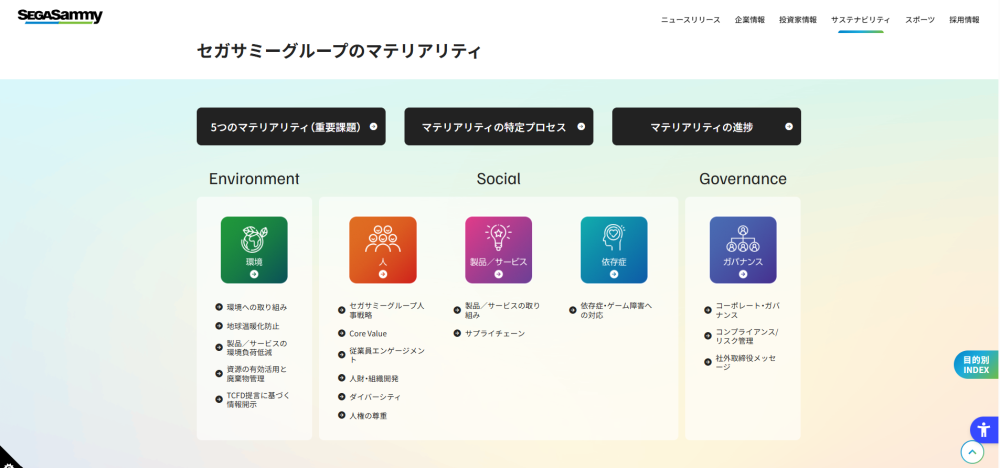Open the cookie settings corner icon
This screenshot has width=1000, height=468.
(8, 460)
